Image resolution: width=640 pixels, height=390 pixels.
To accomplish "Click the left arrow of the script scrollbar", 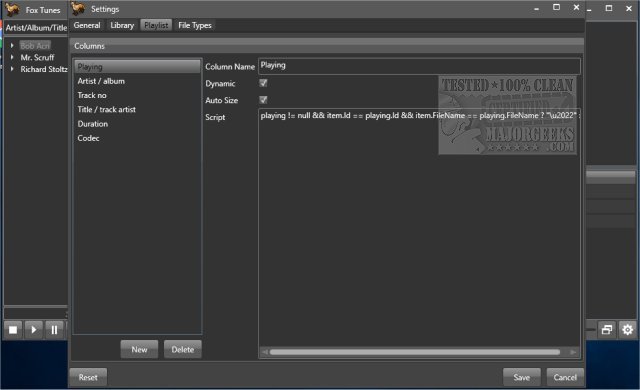I will (265, 352).
